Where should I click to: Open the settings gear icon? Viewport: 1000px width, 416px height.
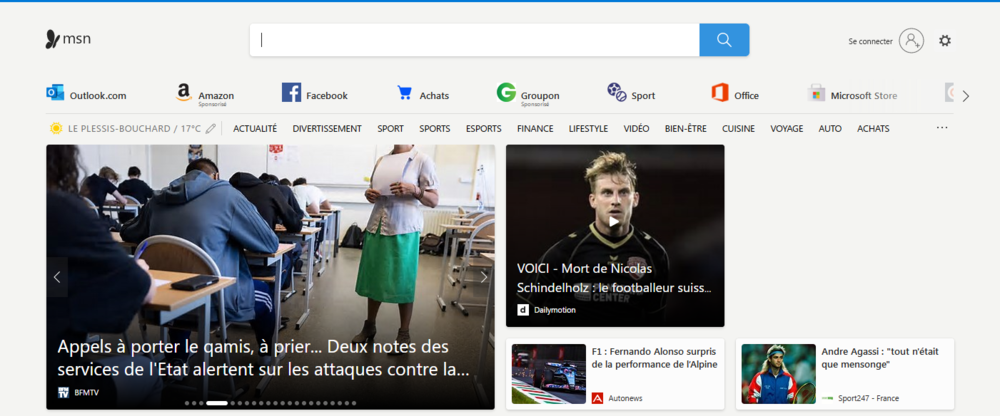click(945, 41)
